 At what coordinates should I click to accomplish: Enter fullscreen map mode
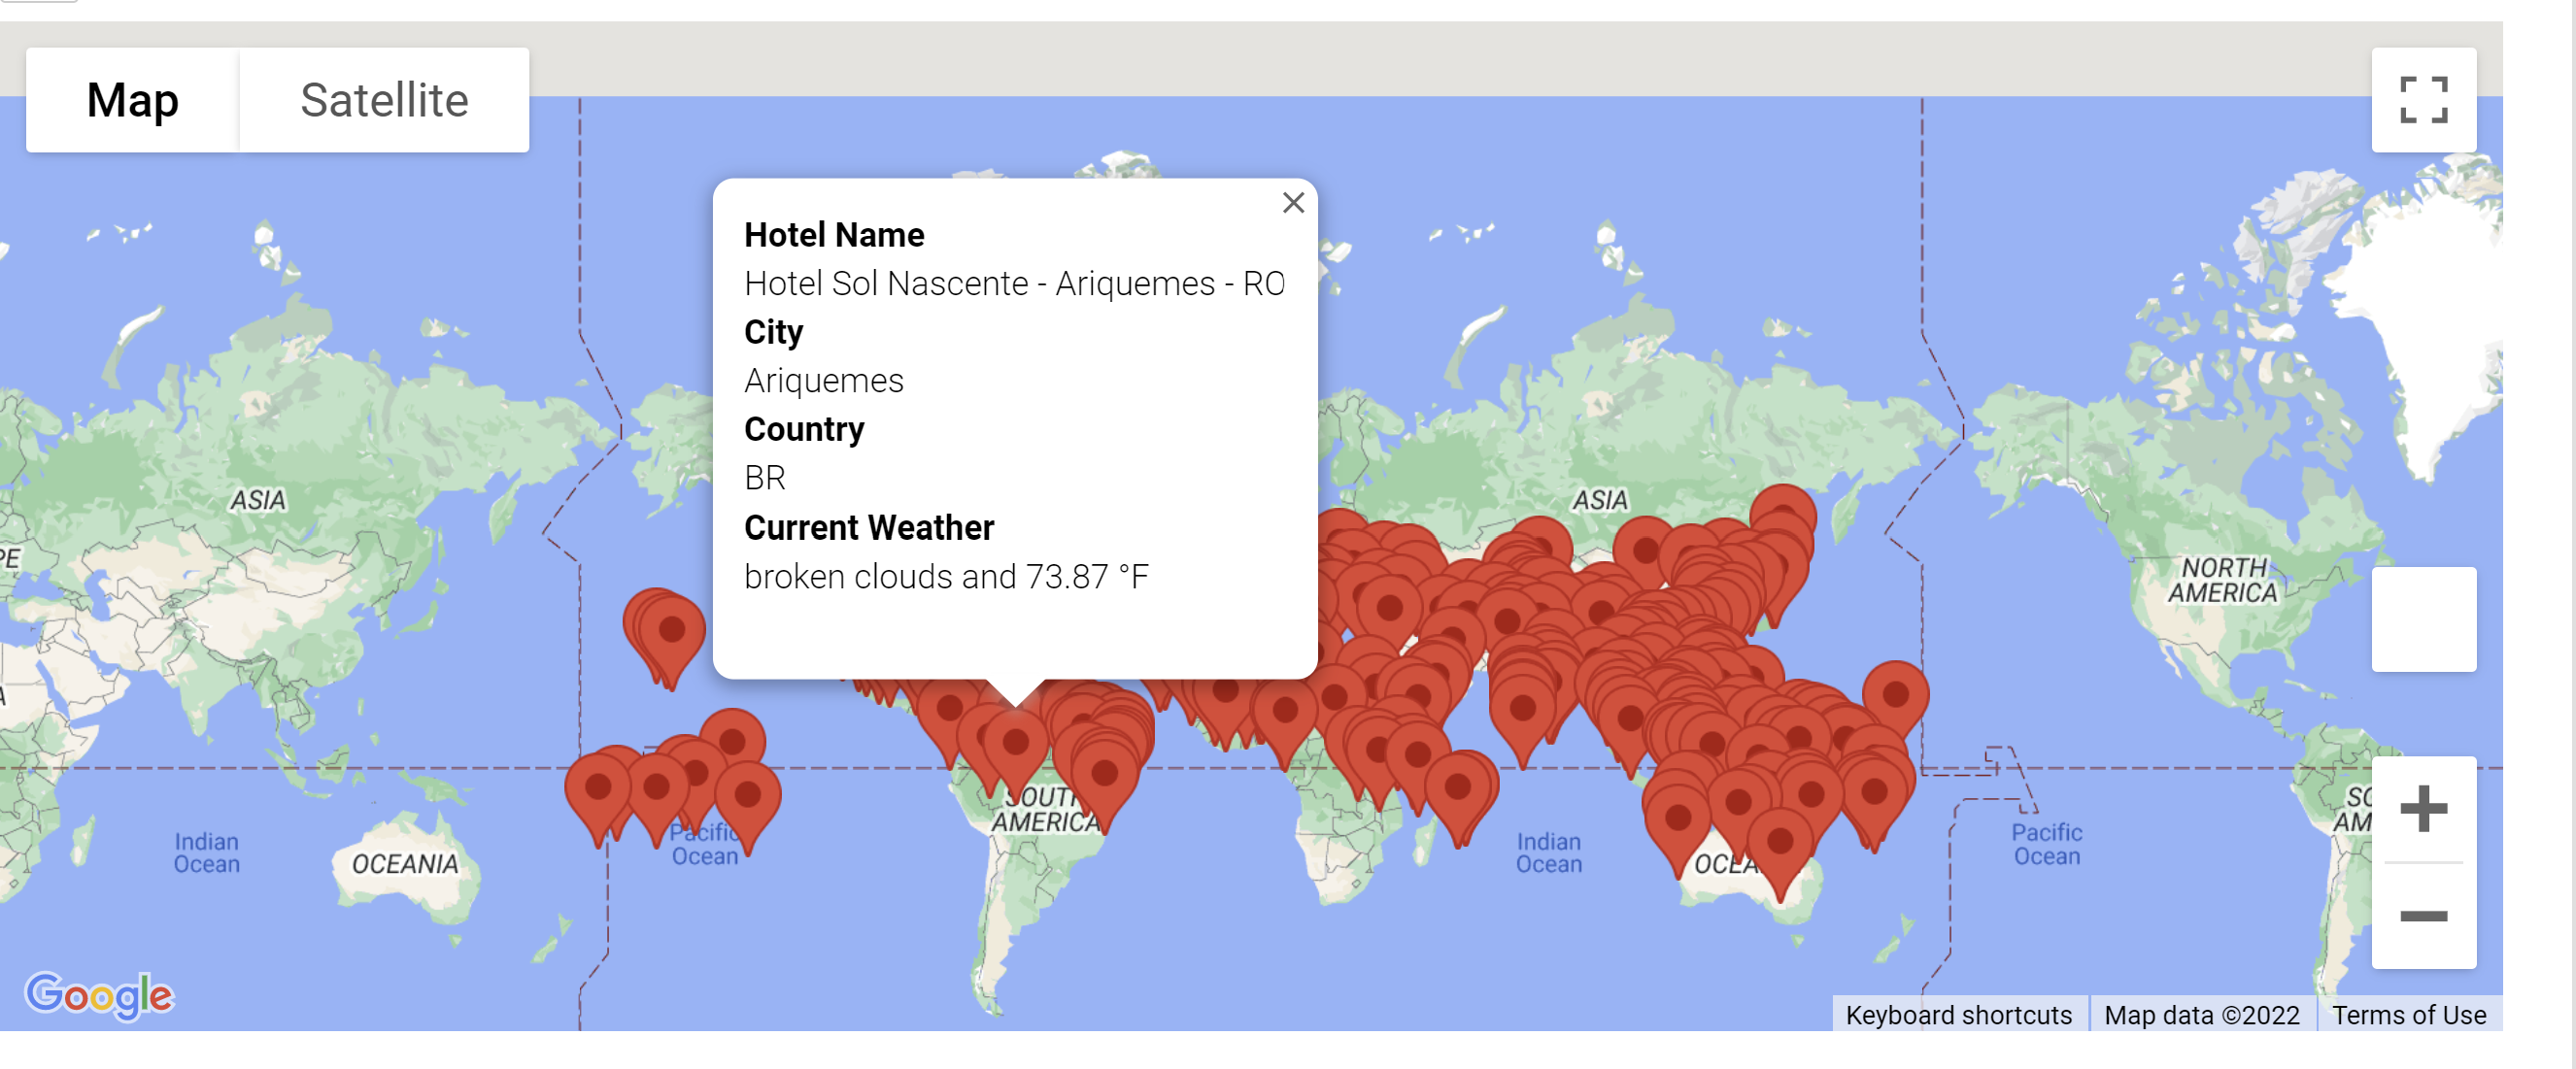click(x=2424, y=100)
